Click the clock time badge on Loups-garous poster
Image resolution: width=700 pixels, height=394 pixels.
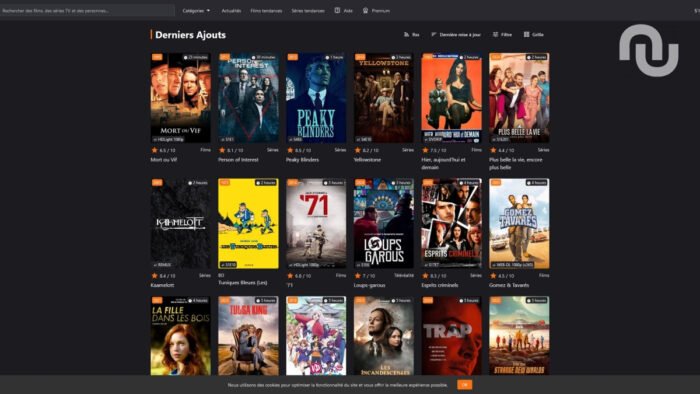tap(401, 182)
